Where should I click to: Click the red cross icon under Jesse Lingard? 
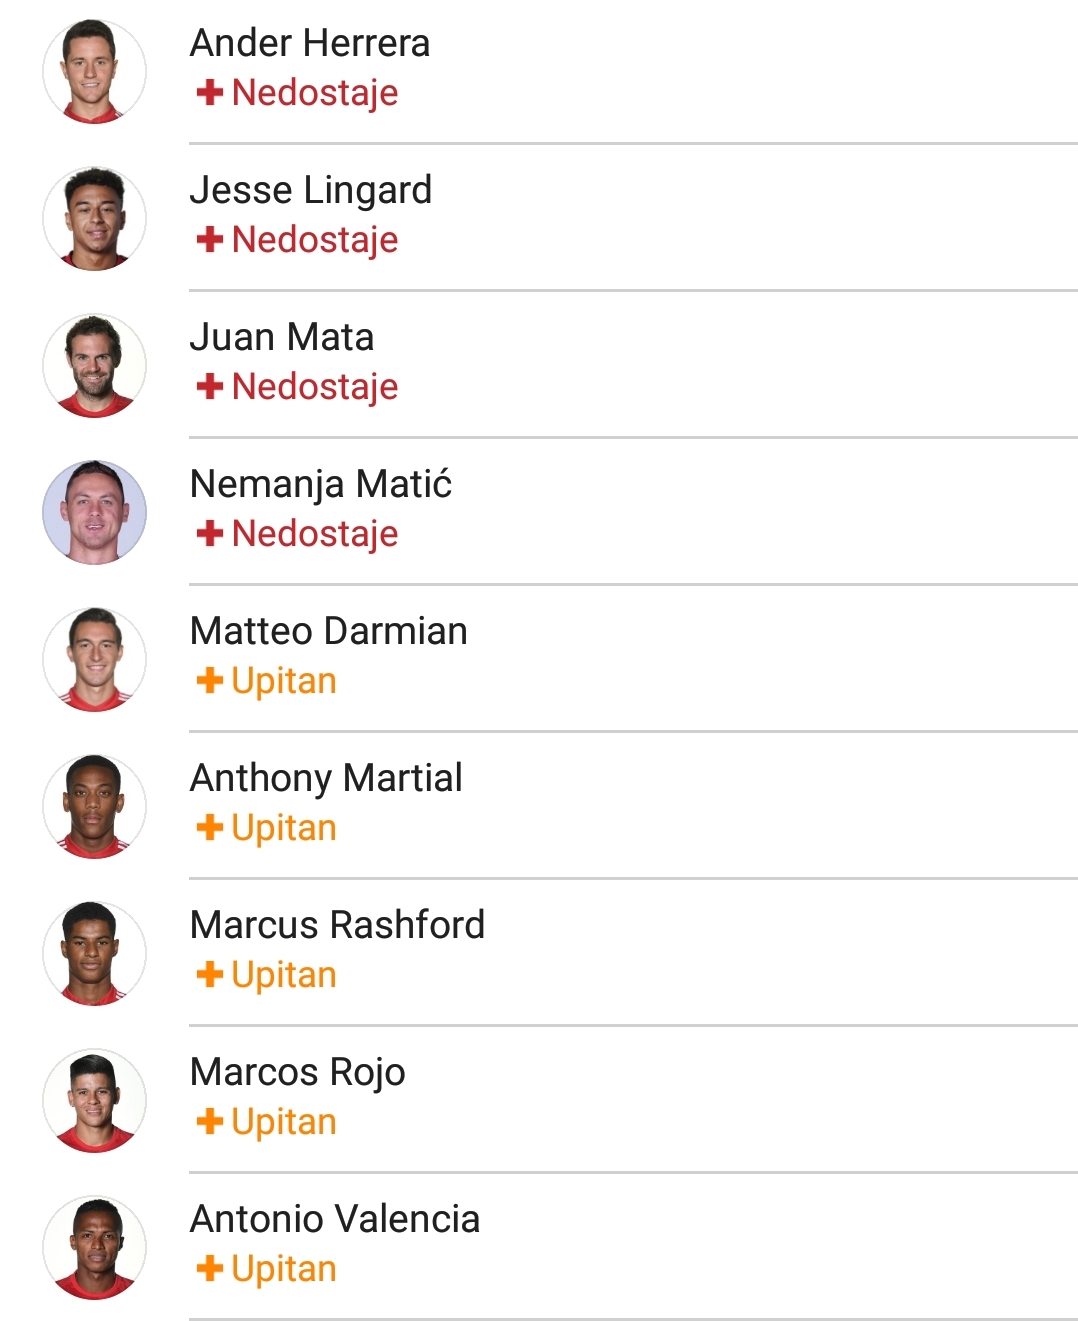click(x=209, y=240)
